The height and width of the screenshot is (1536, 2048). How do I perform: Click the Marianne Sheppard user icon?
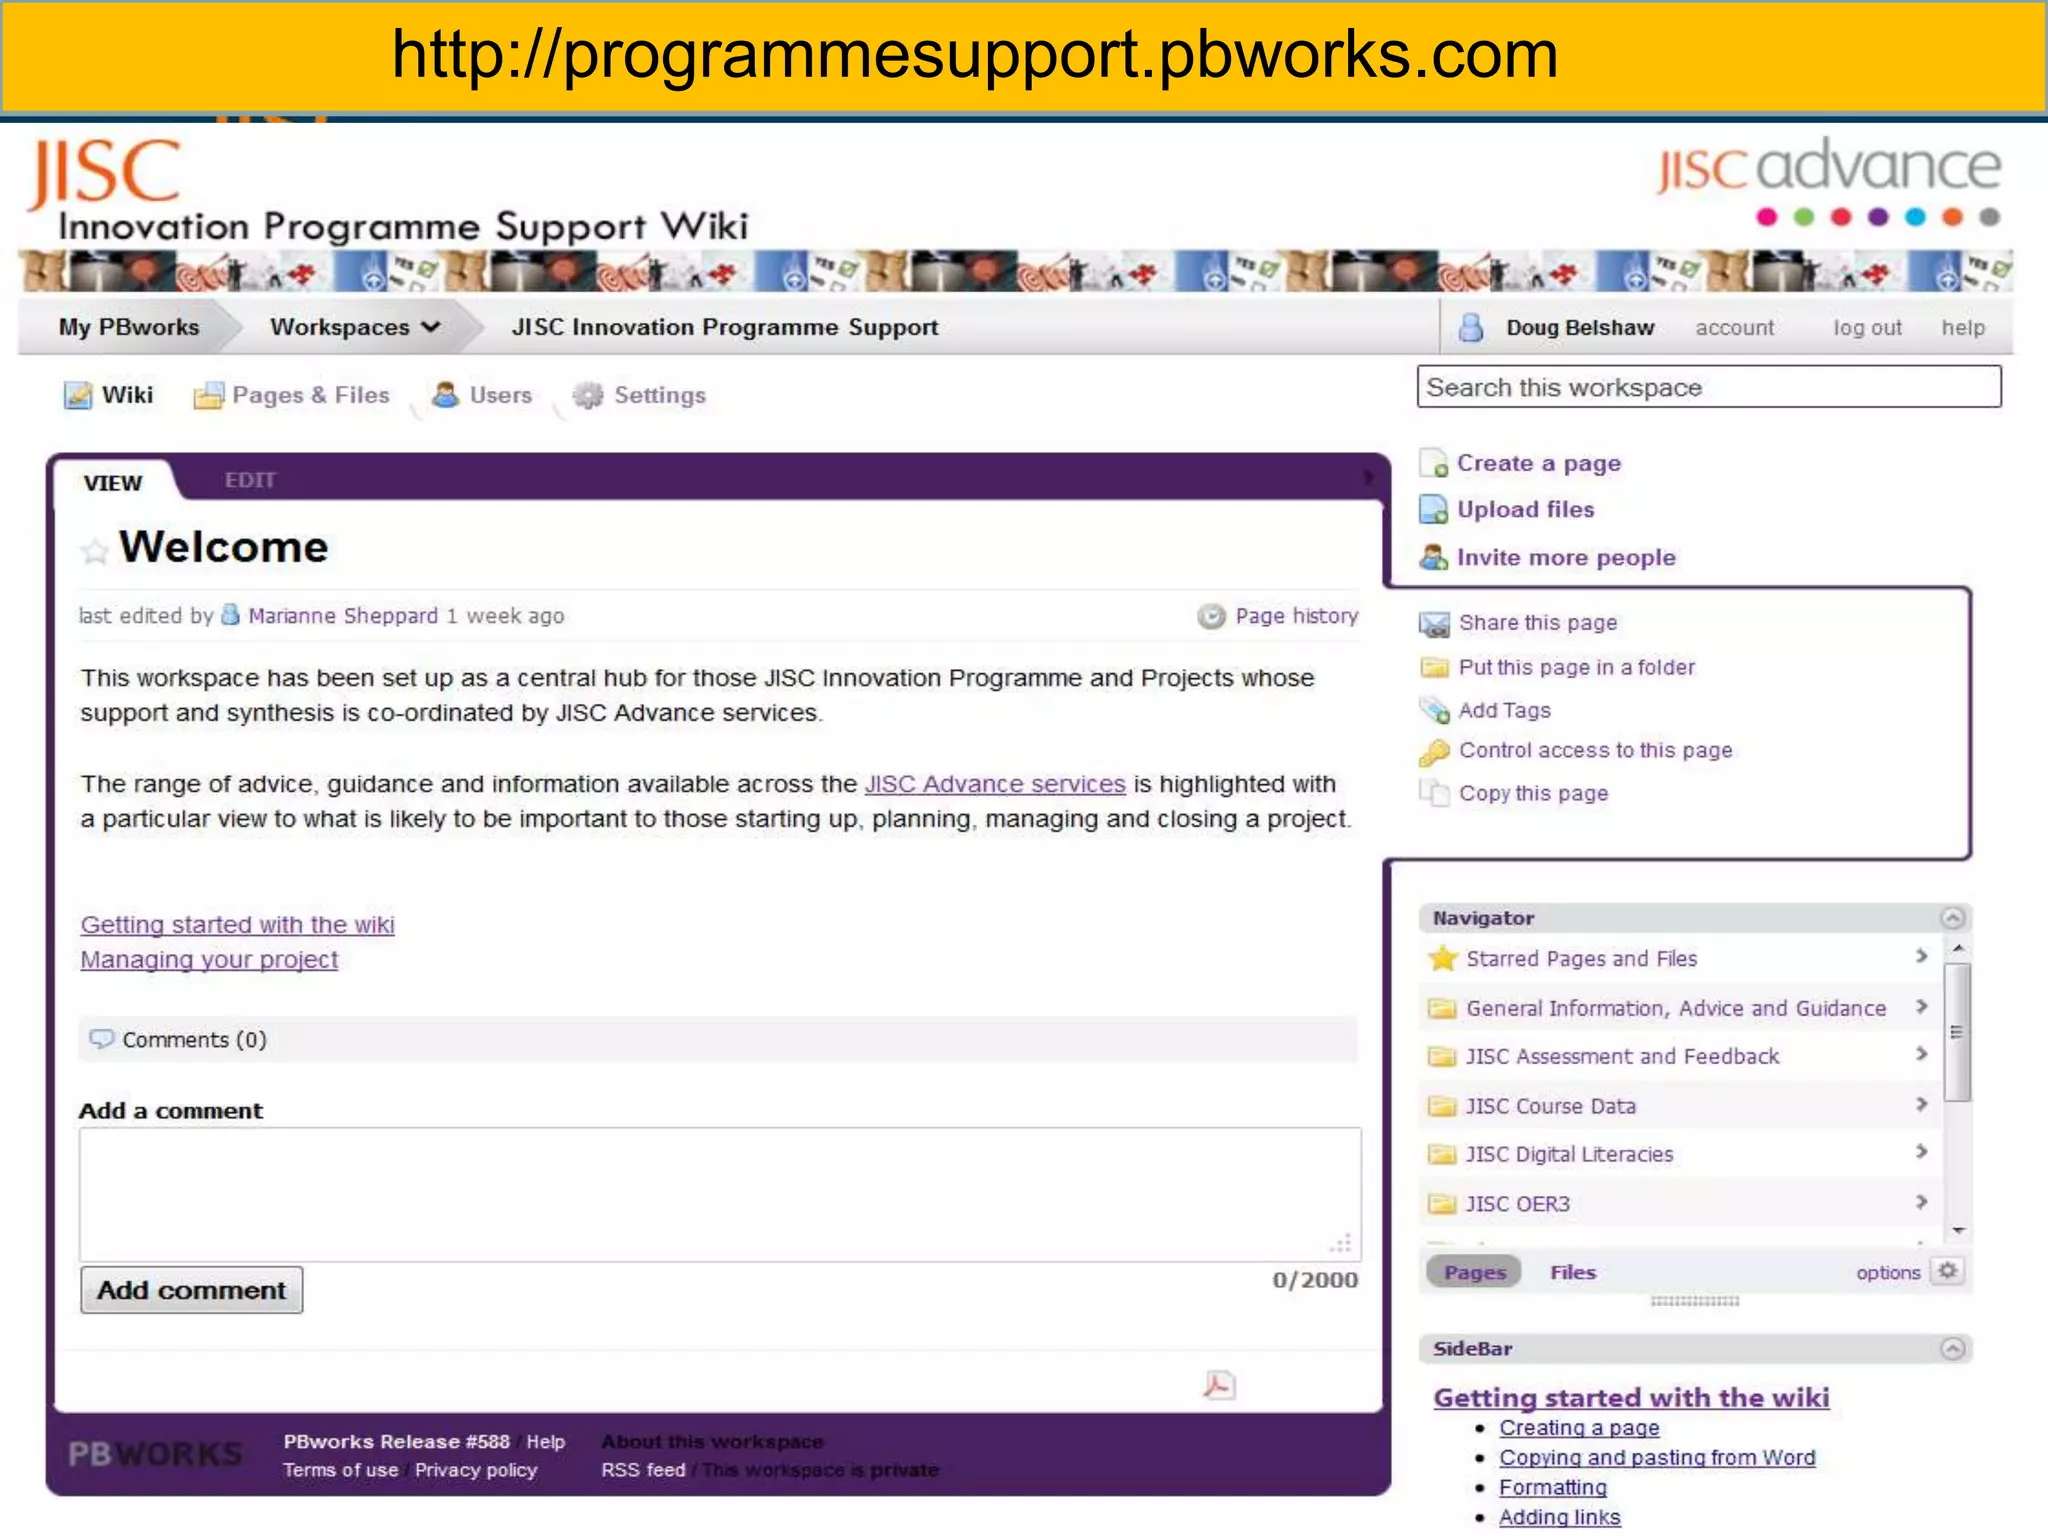click(x=230, y=615)
